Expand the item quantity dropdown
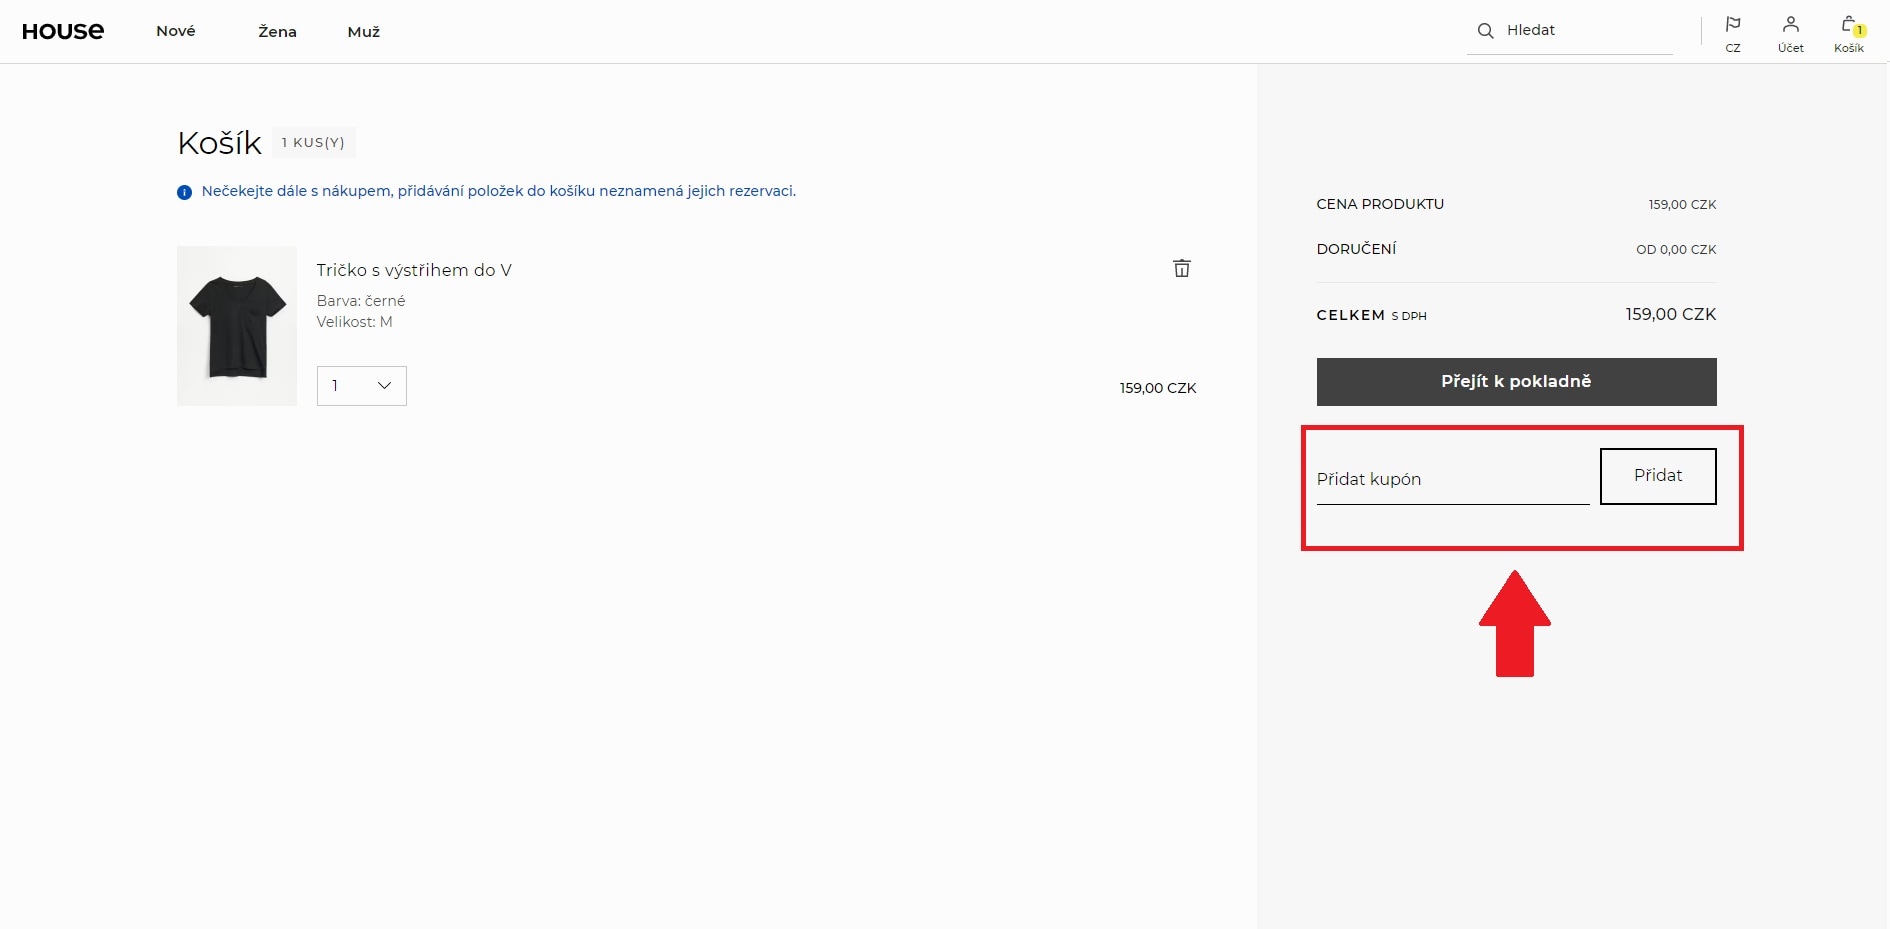The image size is (1890, 929). click(x=361, y=386)
